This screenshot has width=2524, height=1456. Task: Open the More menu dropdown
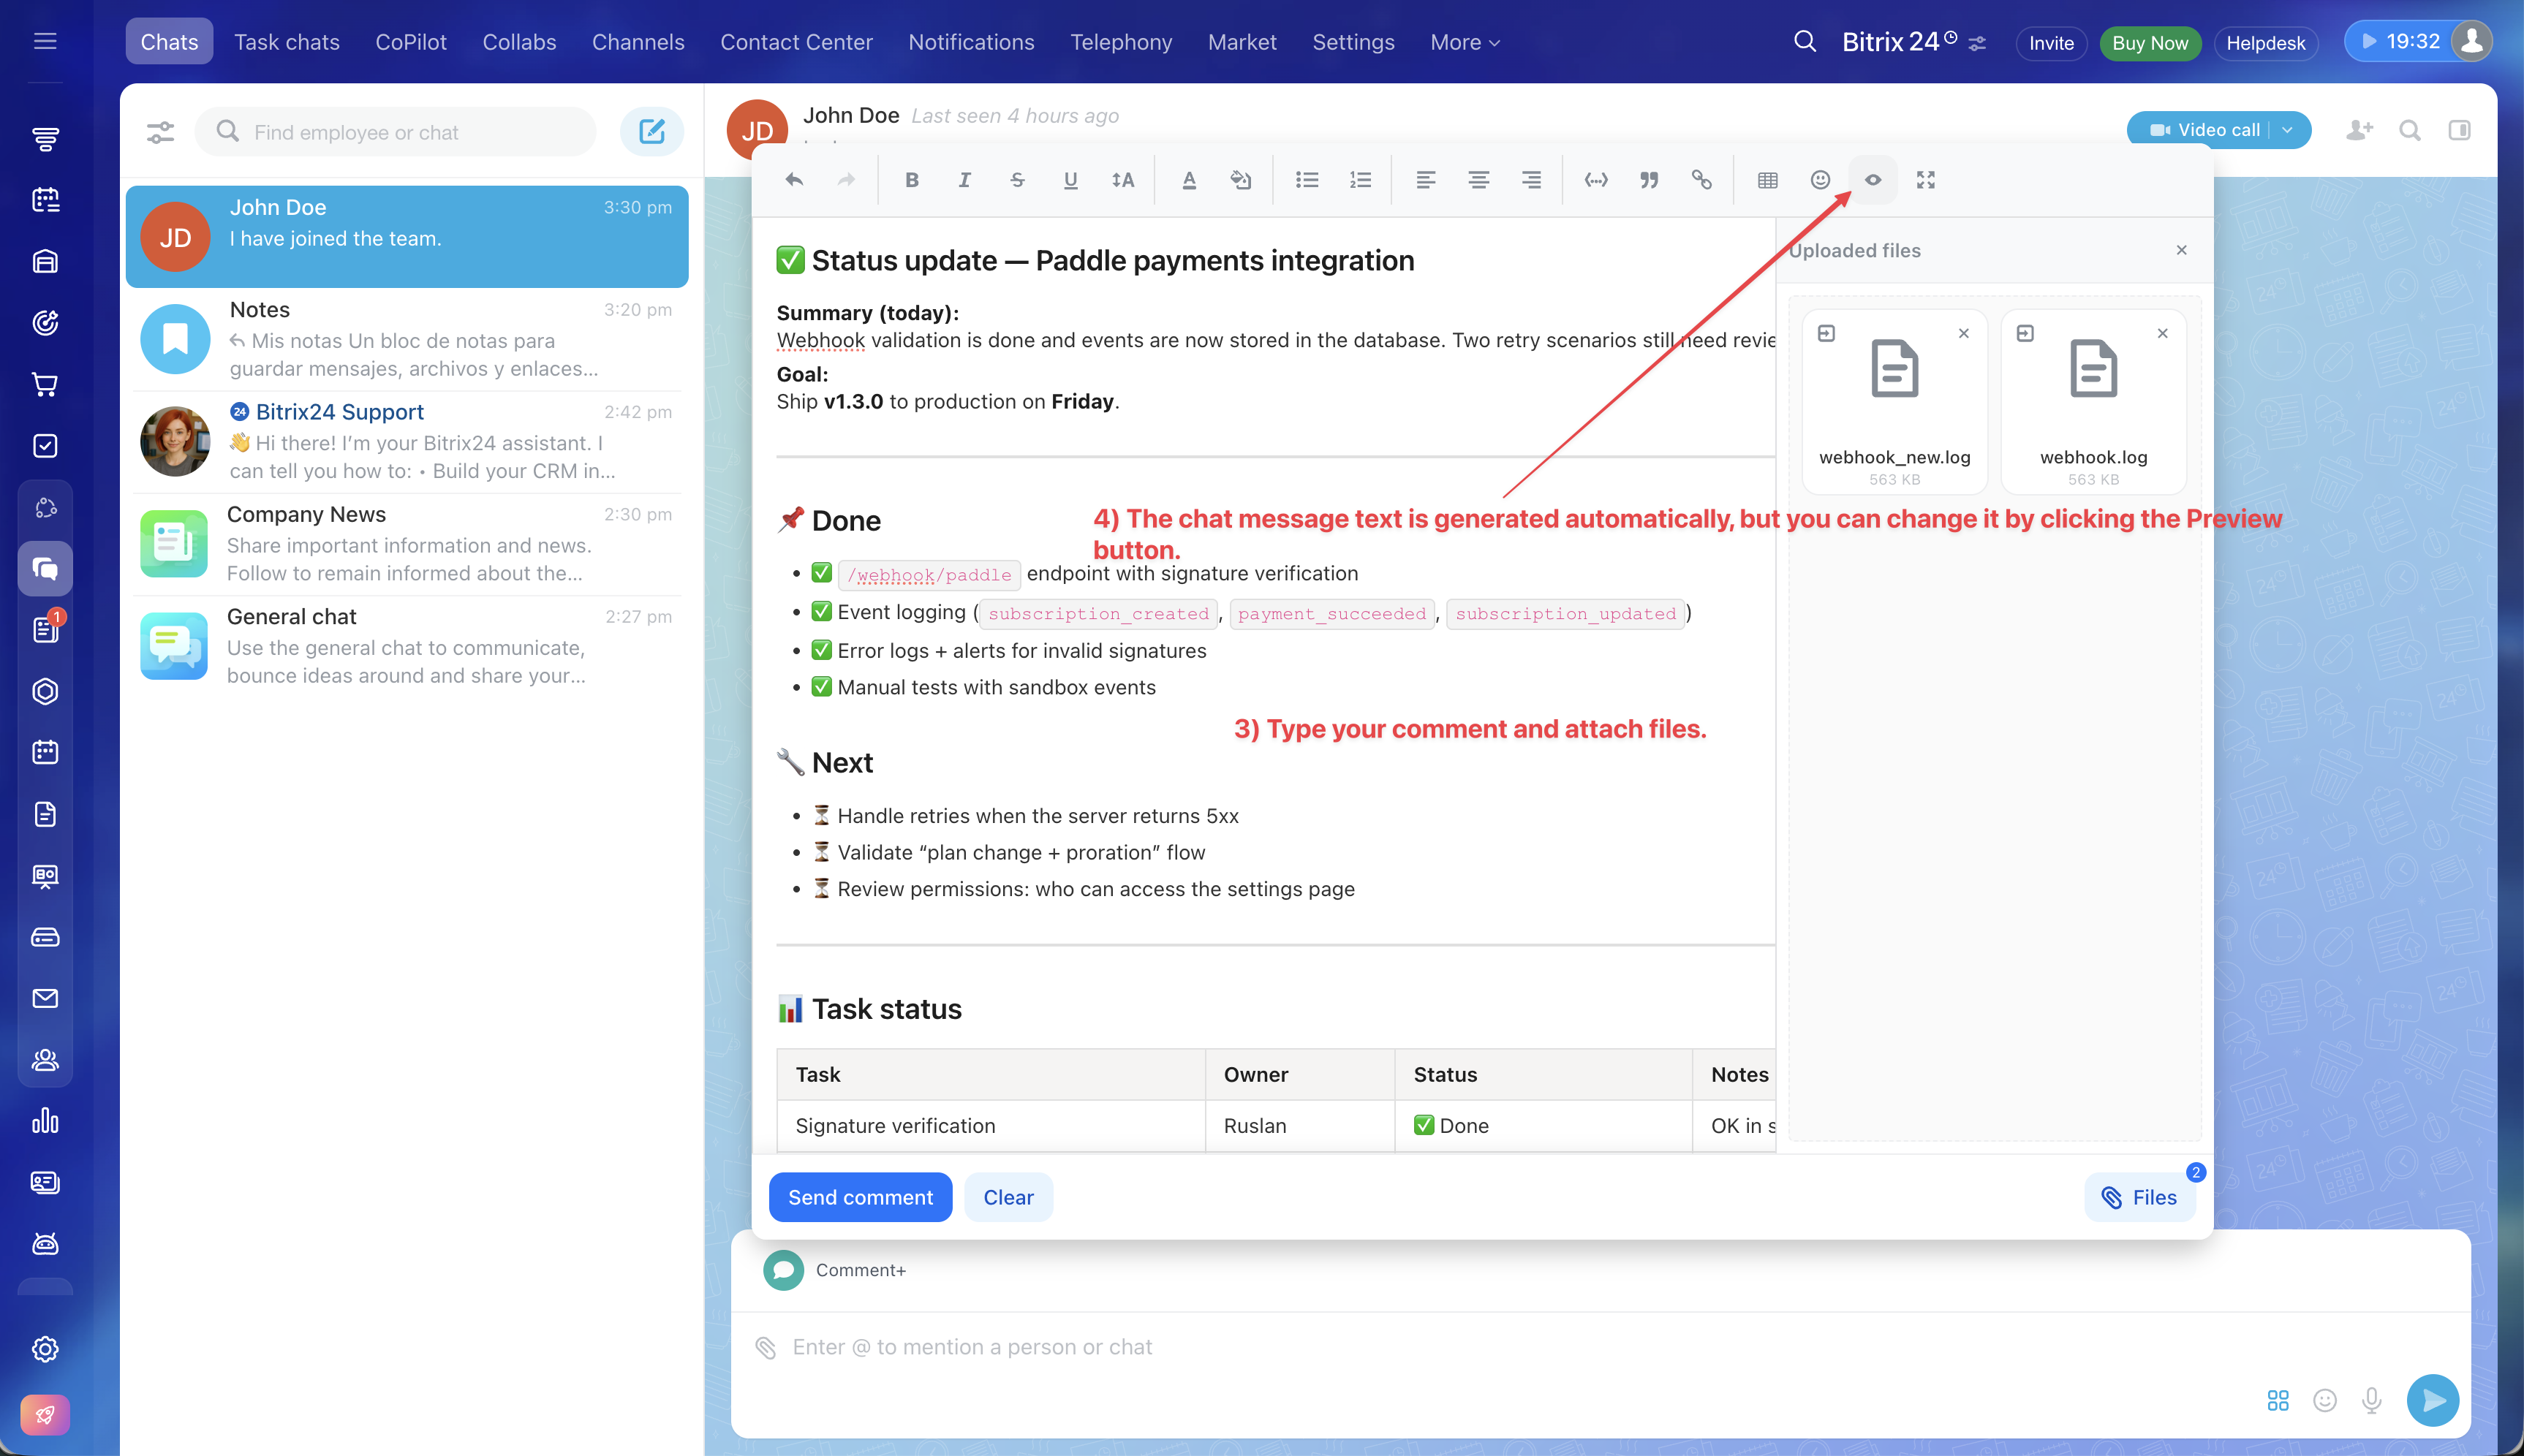point(1464,42)
